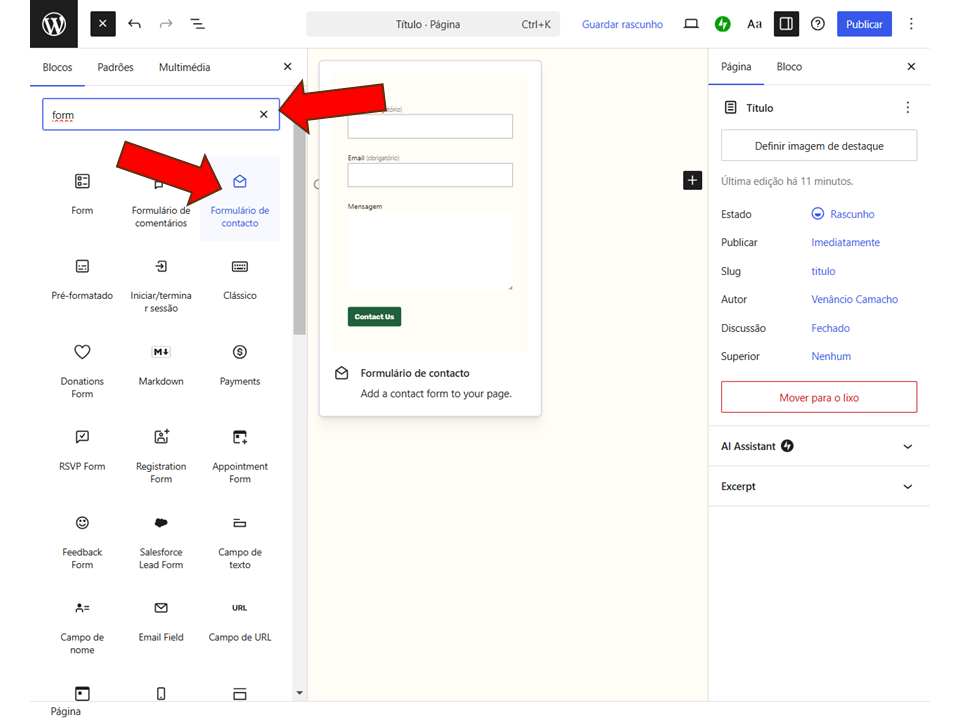Add the Salesforce Lead Form block
960x720 pixels.
161,541
